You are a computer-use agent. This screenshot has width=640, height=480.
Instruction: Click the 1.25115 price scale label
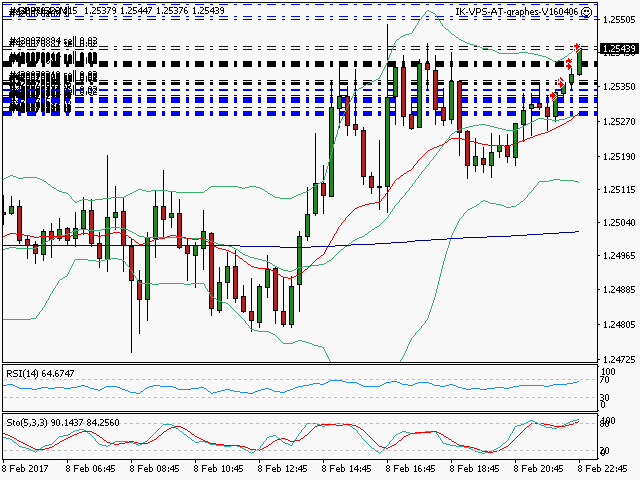(619, 189)
